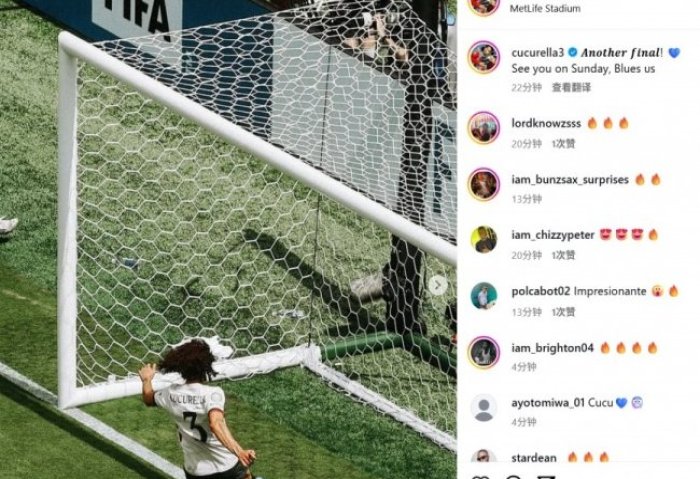Go to the next photo in the carousel

tap(438, 286)
